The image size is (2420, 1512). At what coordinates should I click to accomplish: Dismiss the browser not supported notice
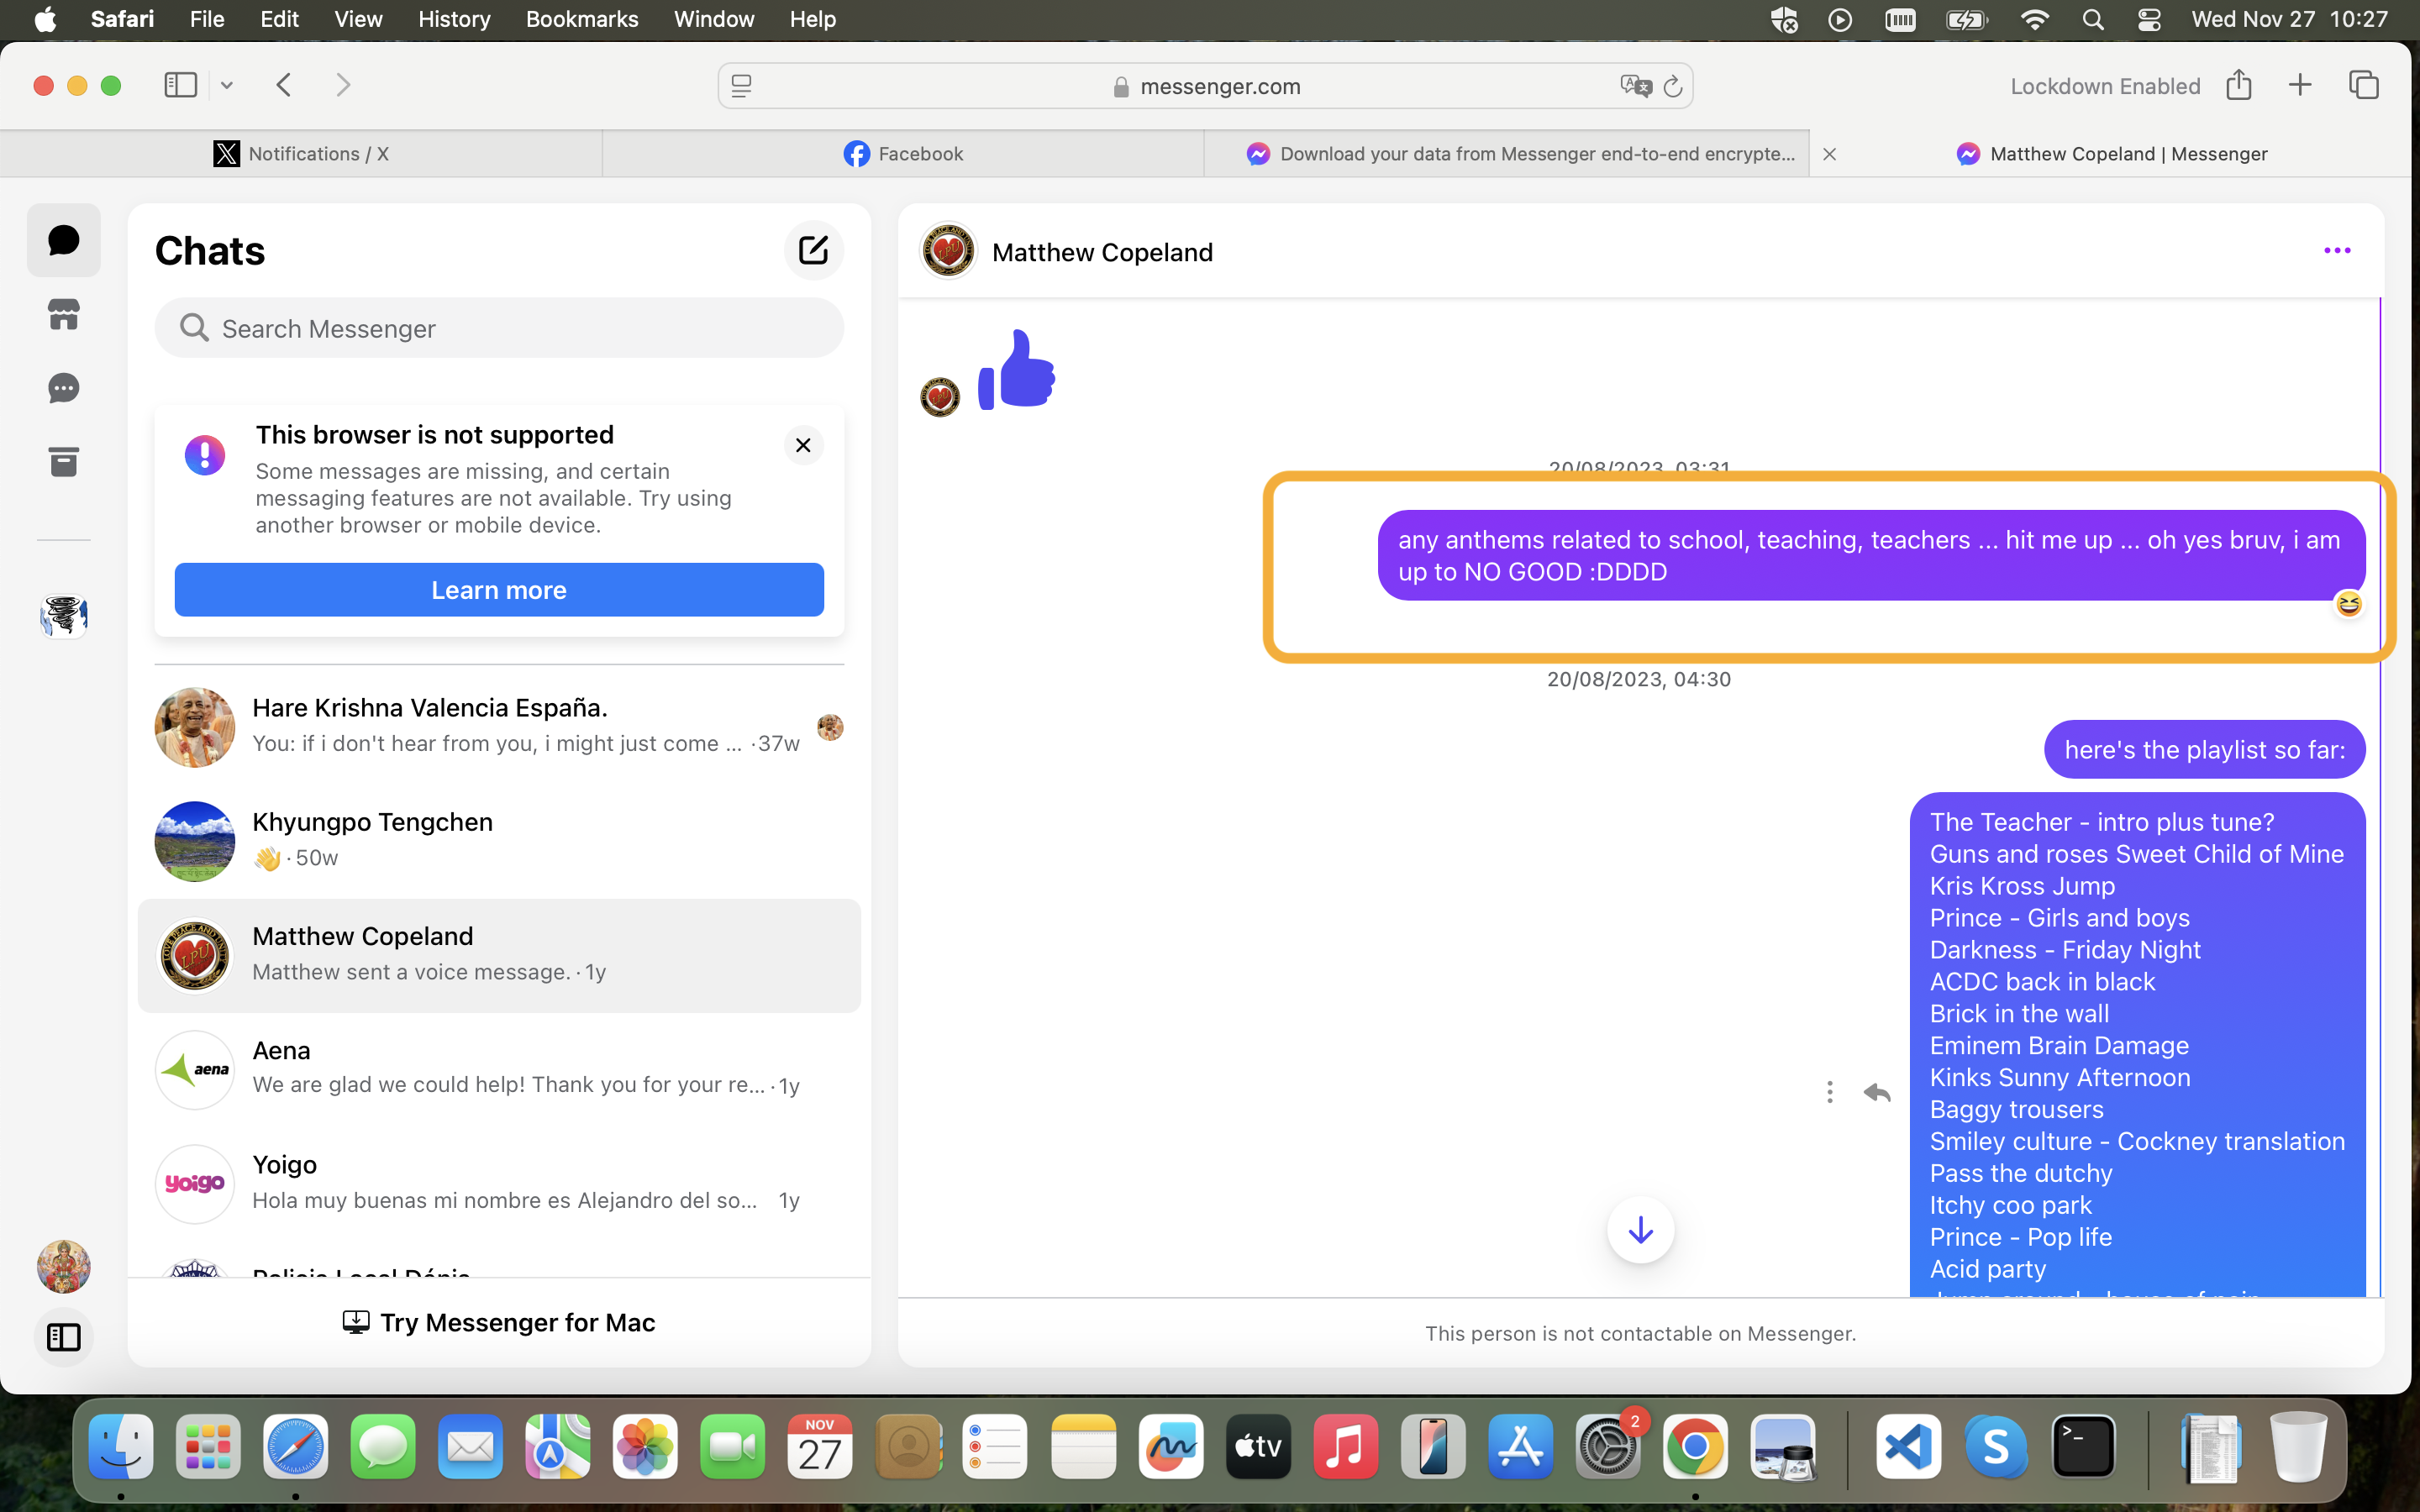[803, 446]
